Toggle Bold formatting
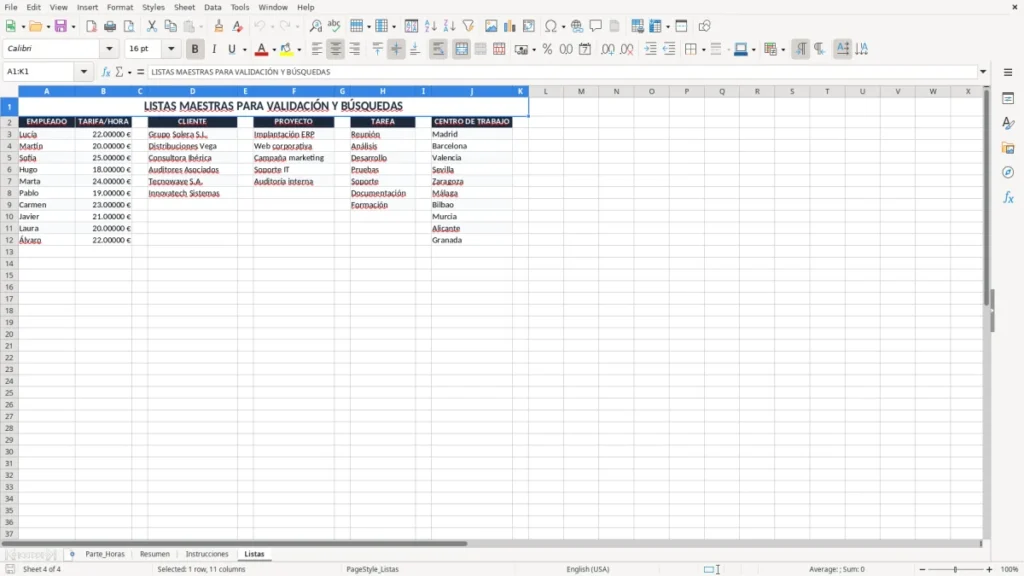 coord(195,49)
